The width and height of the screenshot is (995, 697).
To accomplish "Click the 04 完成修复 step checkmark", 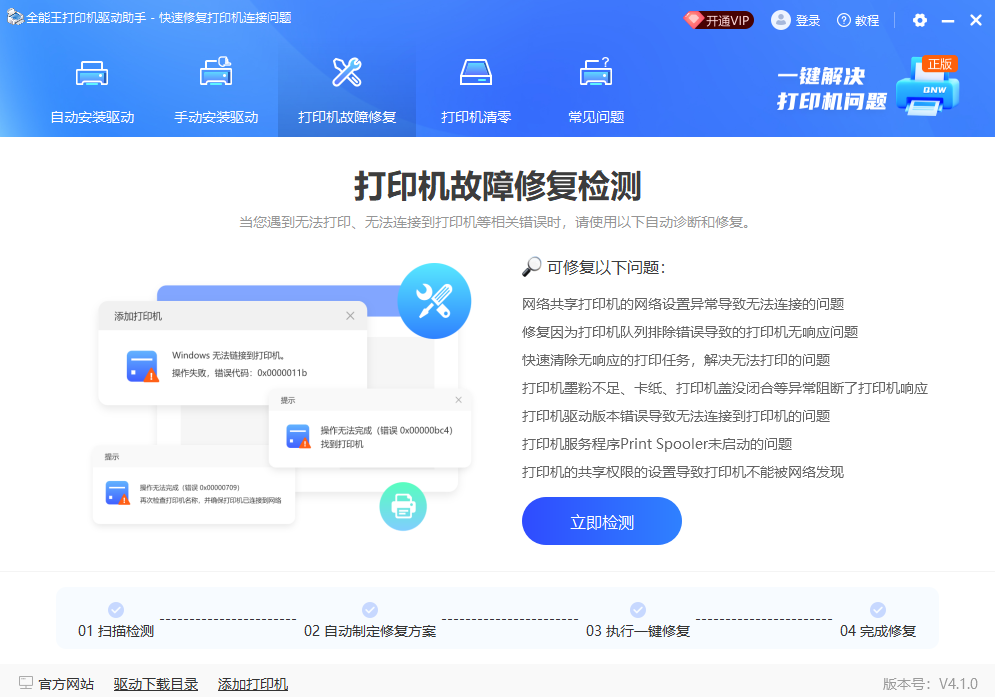I will (x=878, y=609).
